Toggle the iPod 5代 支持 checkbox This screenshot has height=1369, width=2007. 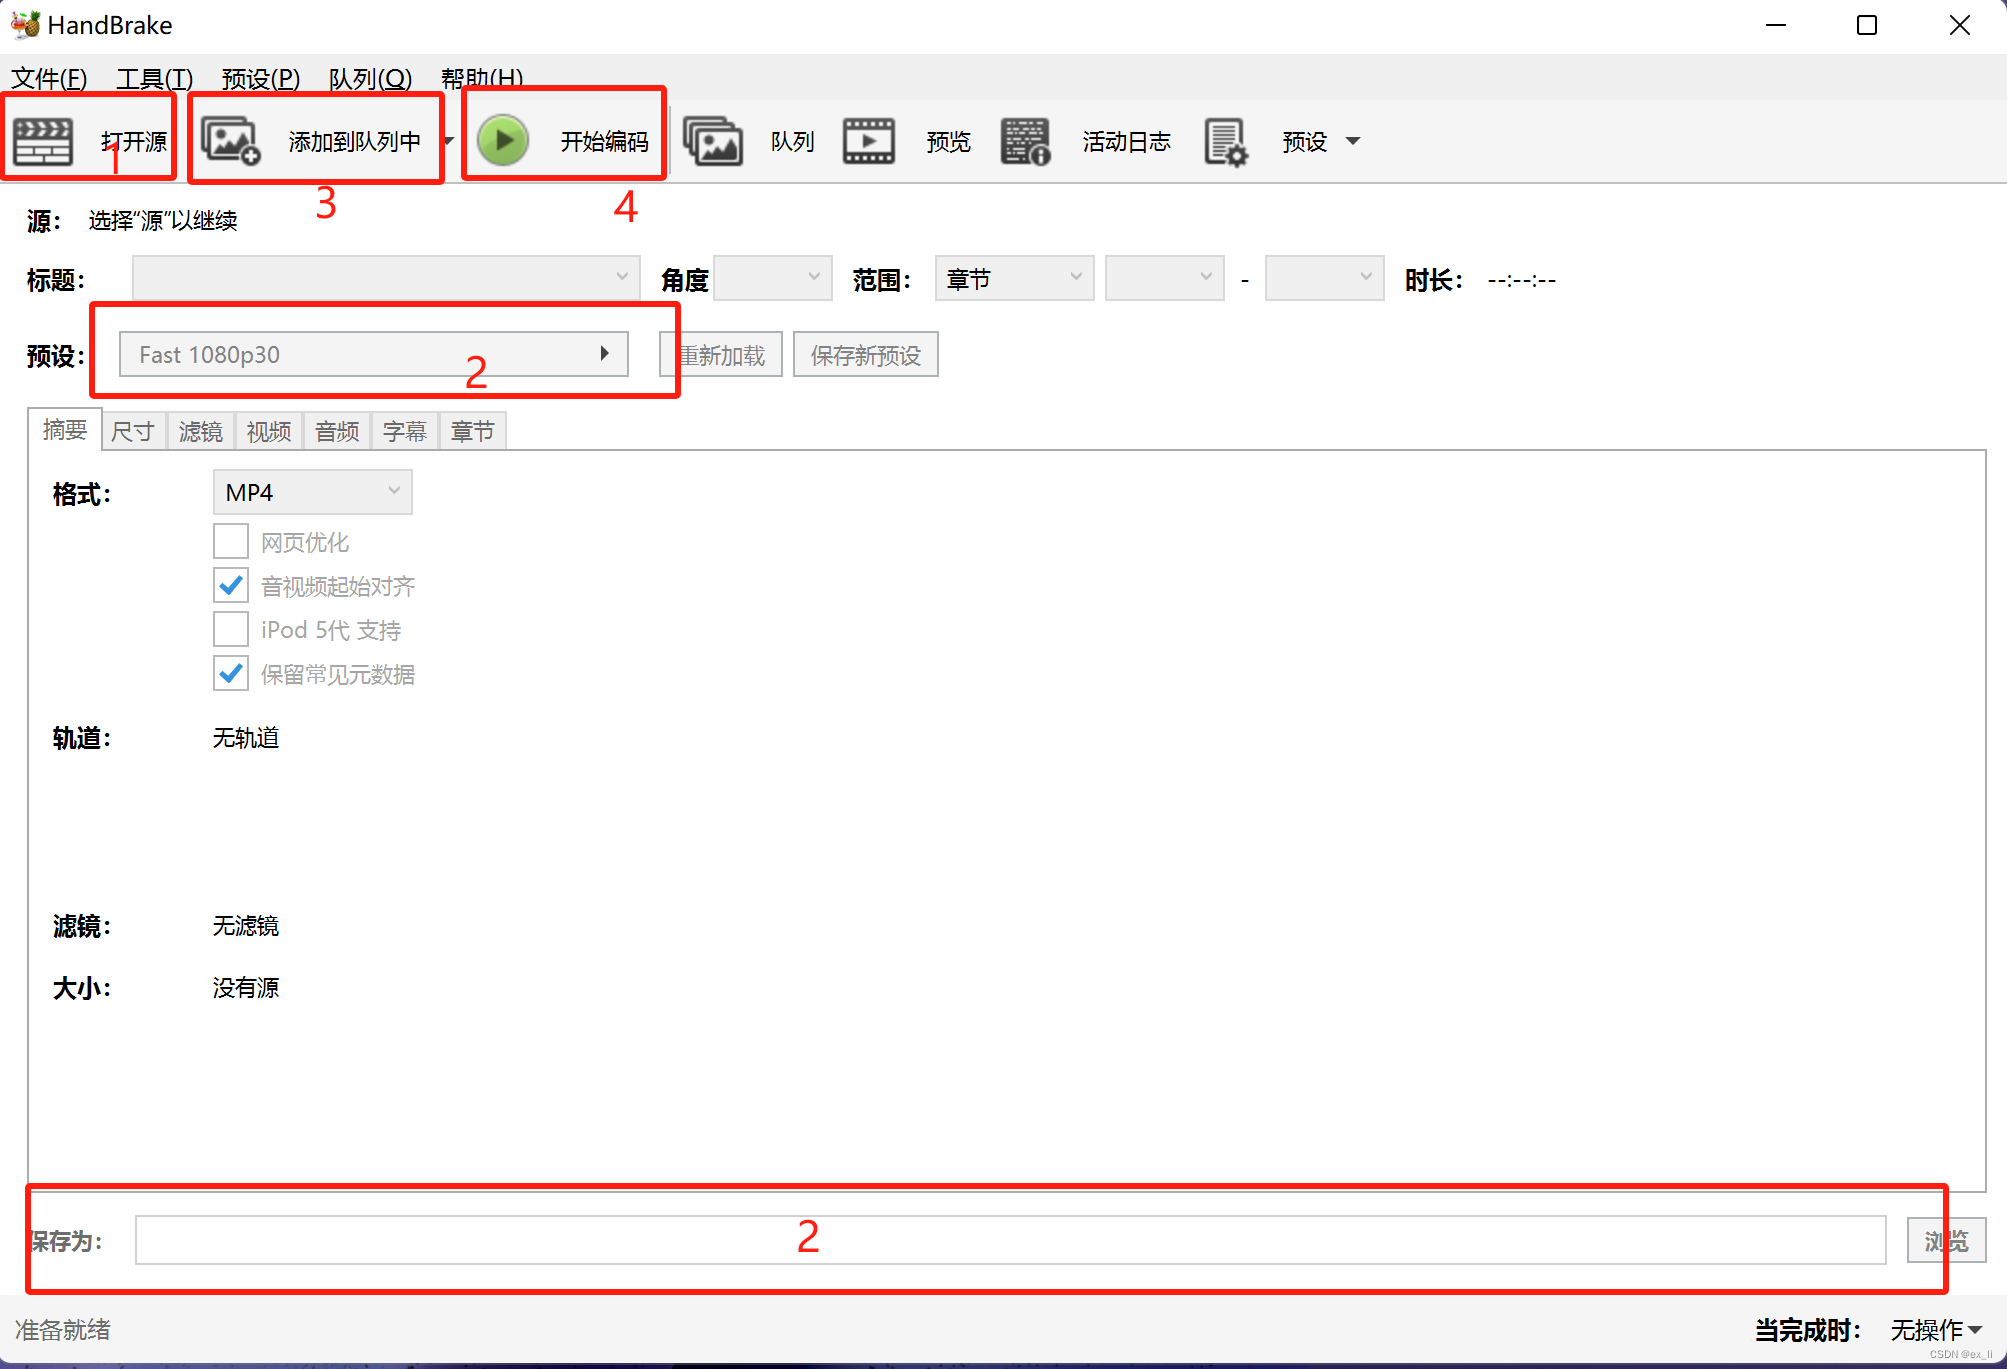pos(231,630)
